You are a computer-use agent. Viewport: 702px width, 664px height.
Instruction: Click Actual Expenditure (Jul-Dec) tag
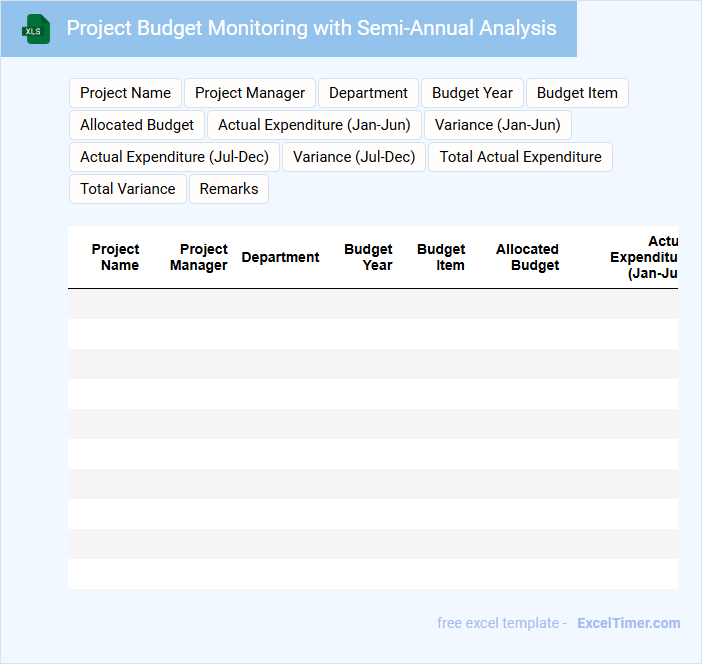click(x=174, y=157)
